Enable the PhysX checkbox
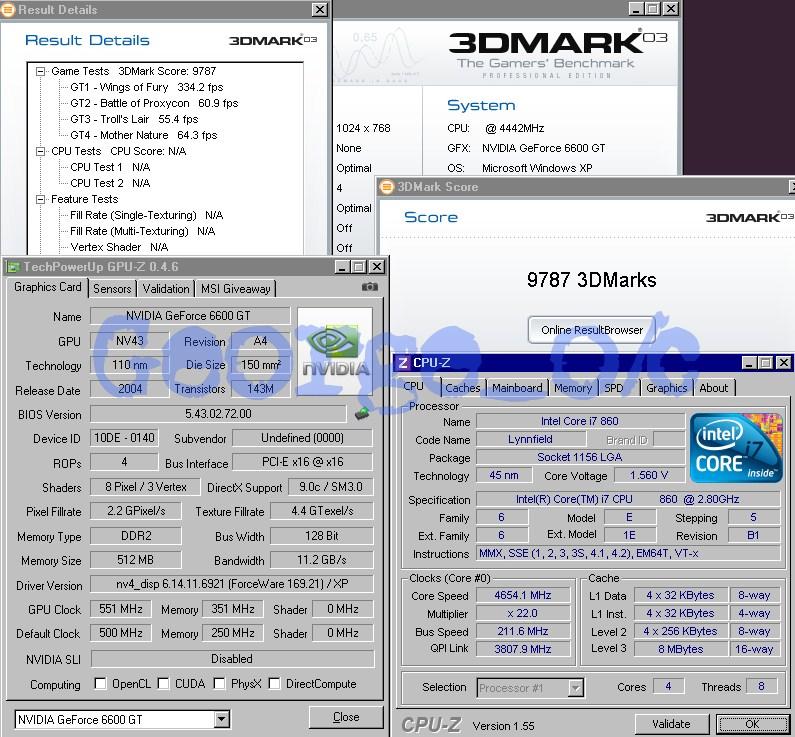The image size is (795, 737). point(220,684)
